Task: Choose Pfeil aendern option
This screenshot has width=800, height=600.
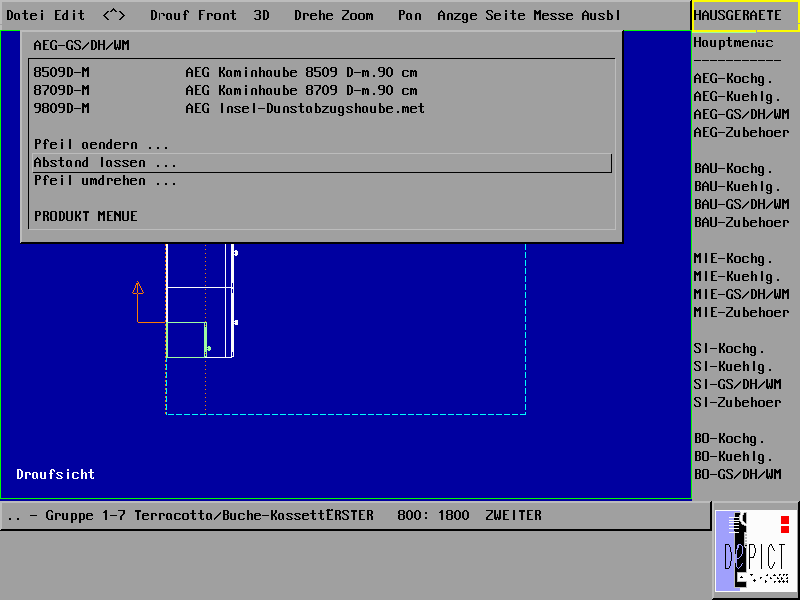Action: point(321,144)
